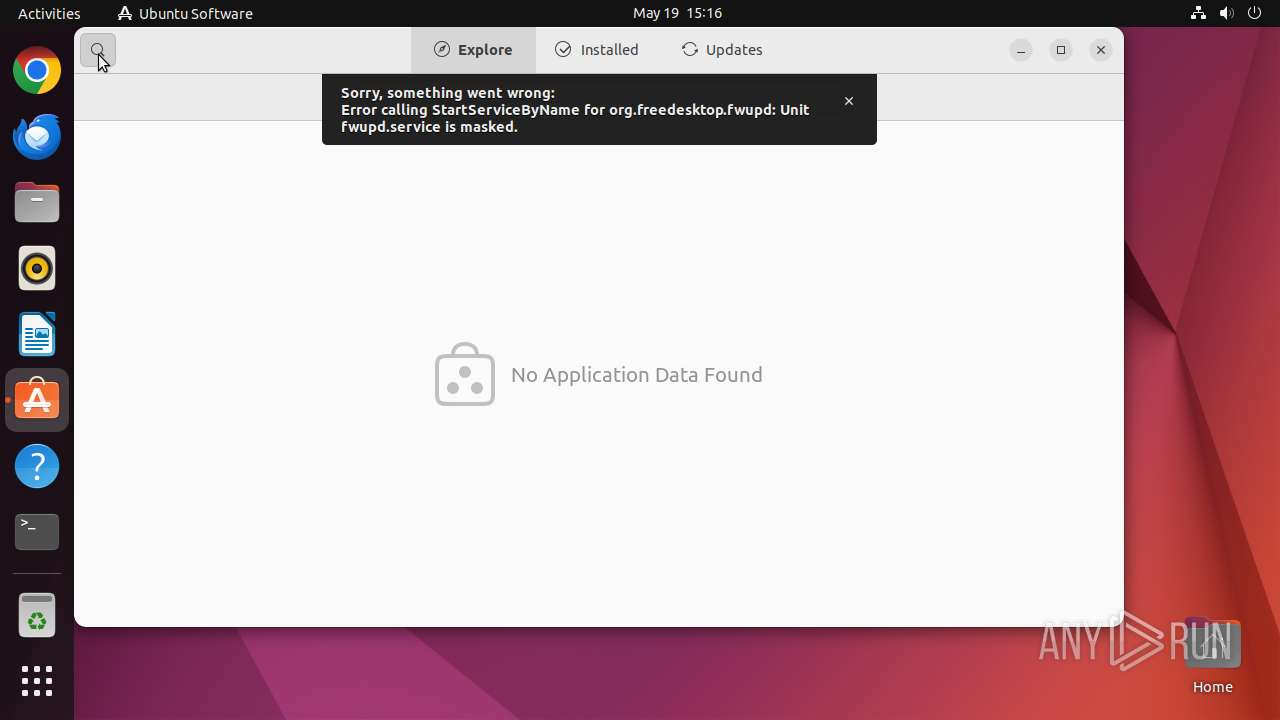Screen dimensions: 1280x720
Task: Open the clock and calendar panel
Action: point(677,13)
